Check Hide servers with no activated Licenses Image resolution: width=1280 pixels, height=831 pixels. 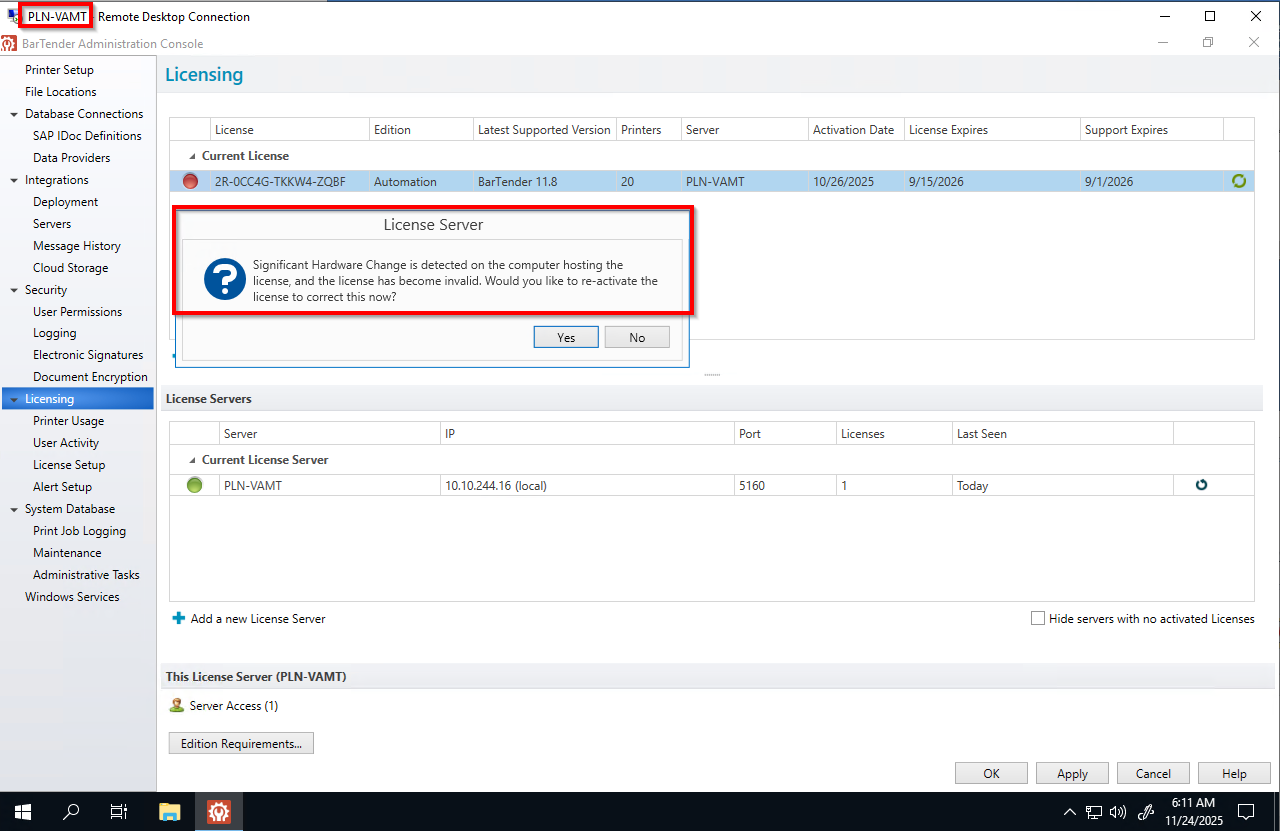(1038, 618)
